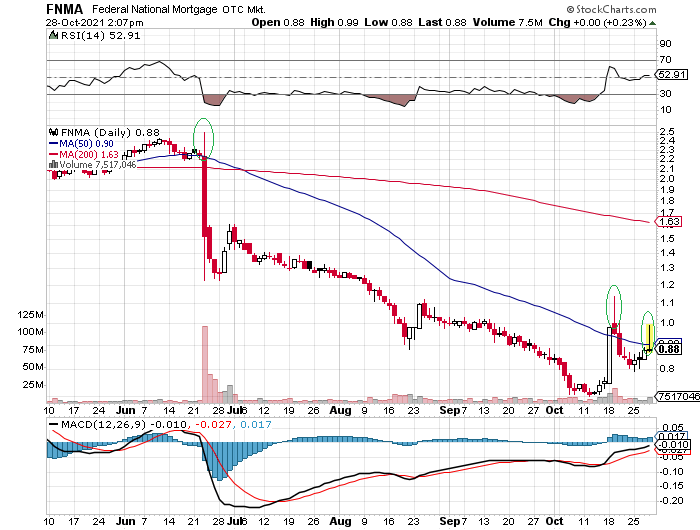Viewport: 700px width, 530px height.
Task: Click the 30 oversold level on RSI axis
Action: point(665,93)
